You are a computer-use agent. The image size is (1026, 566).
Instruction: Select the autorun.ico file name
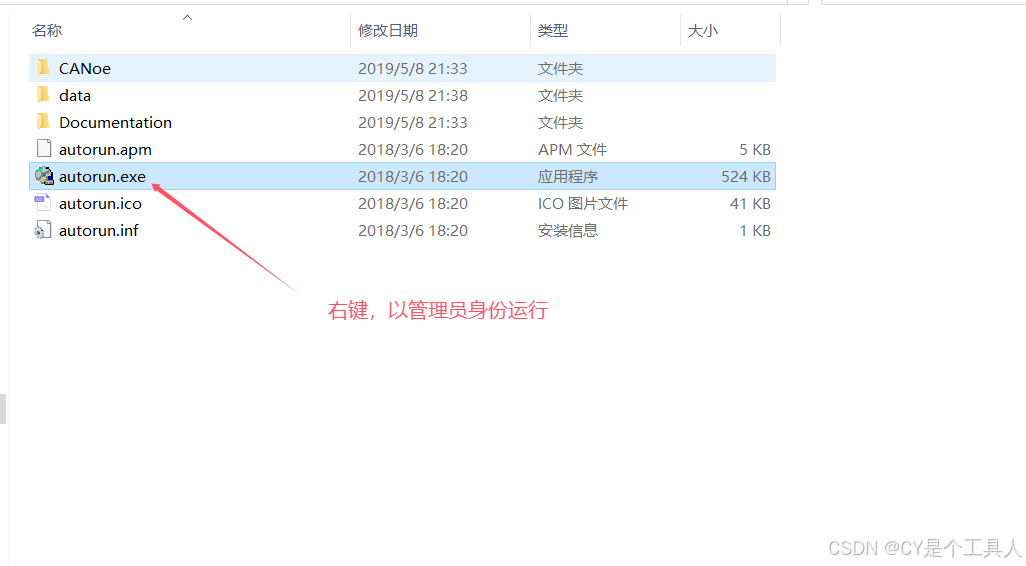click(x=100, y=203)
